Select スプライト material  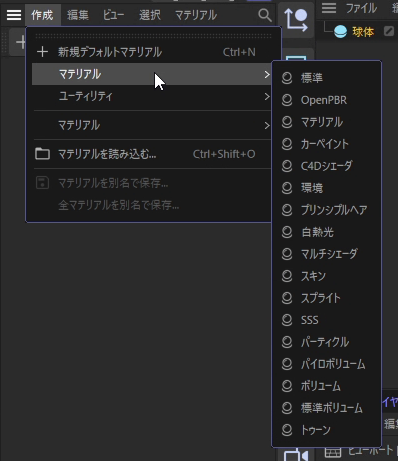tap(327, 298)
